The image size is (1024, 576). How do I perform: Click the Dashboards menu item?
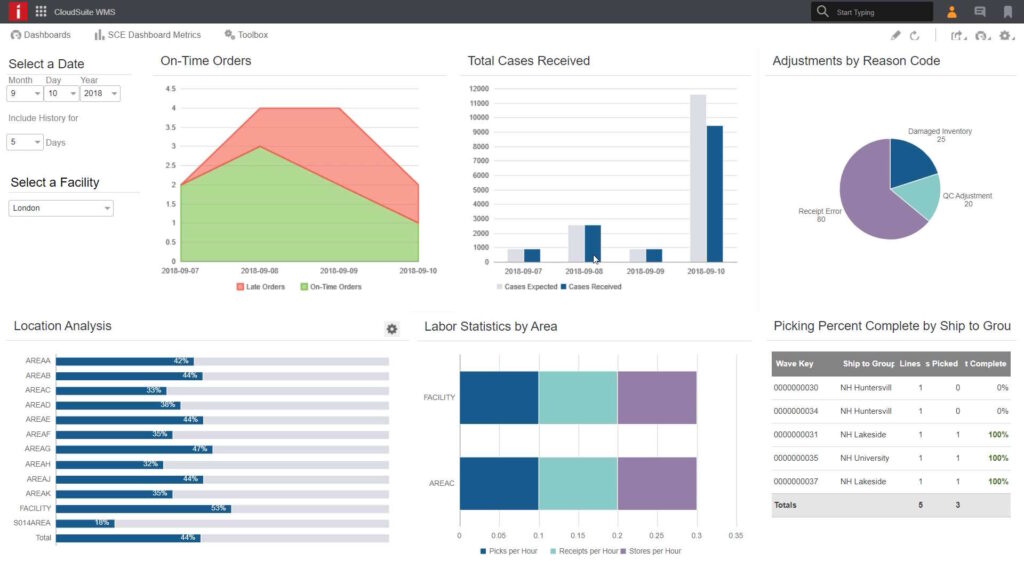point(41,34)
